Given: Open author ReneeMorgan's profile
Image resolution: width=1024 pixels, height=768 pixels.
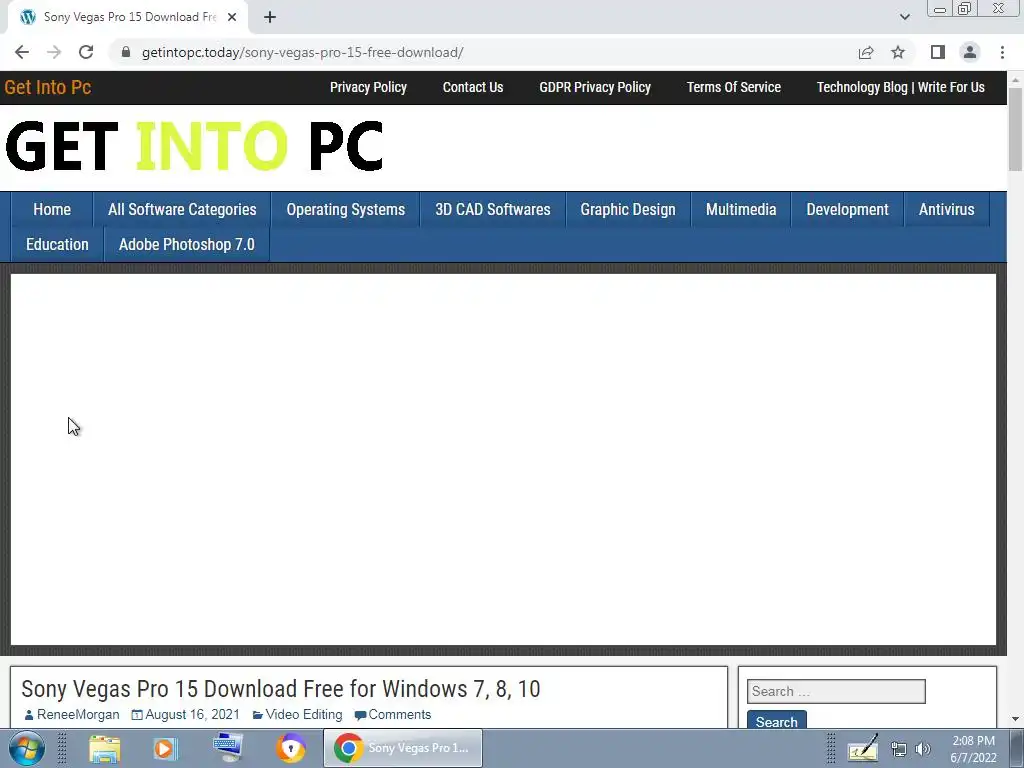Looking at the screenshot, I should (78, 714).
